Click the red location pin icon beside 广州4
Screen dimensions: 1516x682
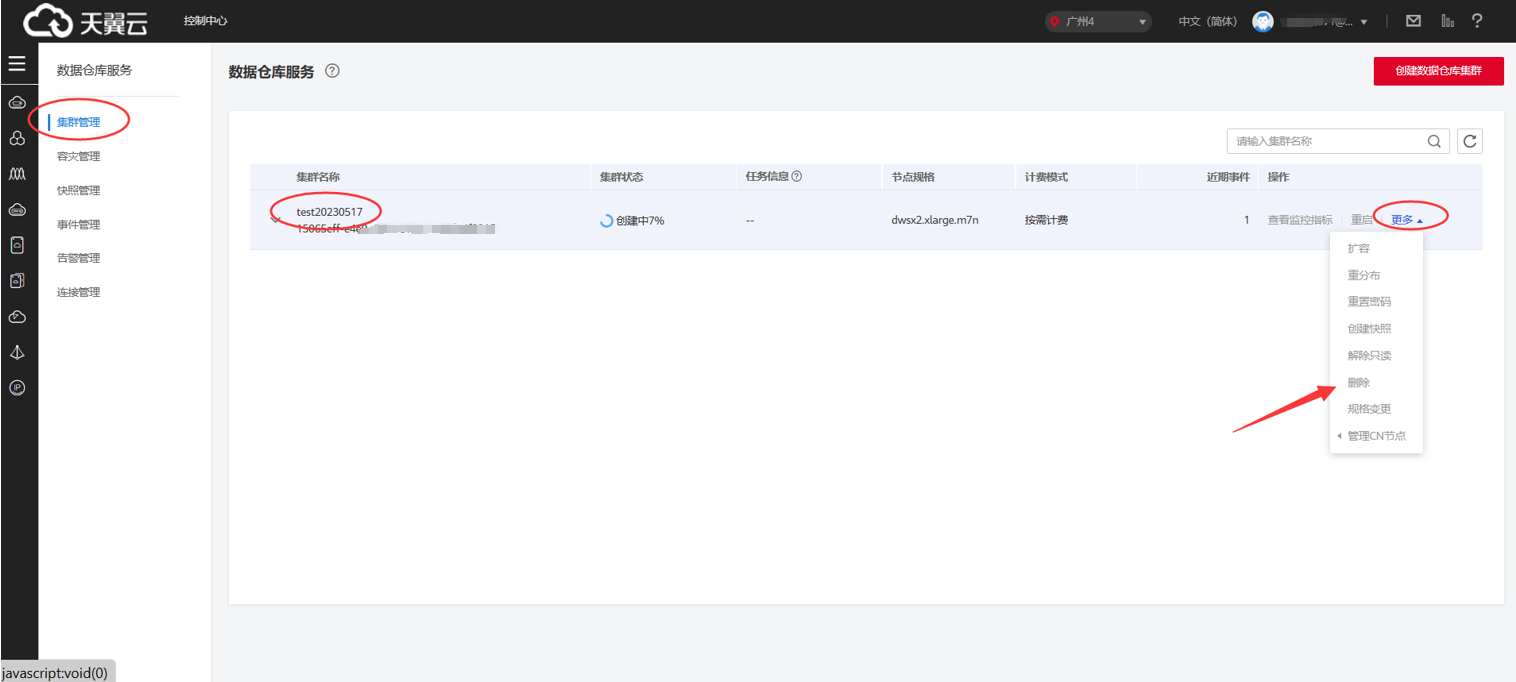pos(1054,21)
